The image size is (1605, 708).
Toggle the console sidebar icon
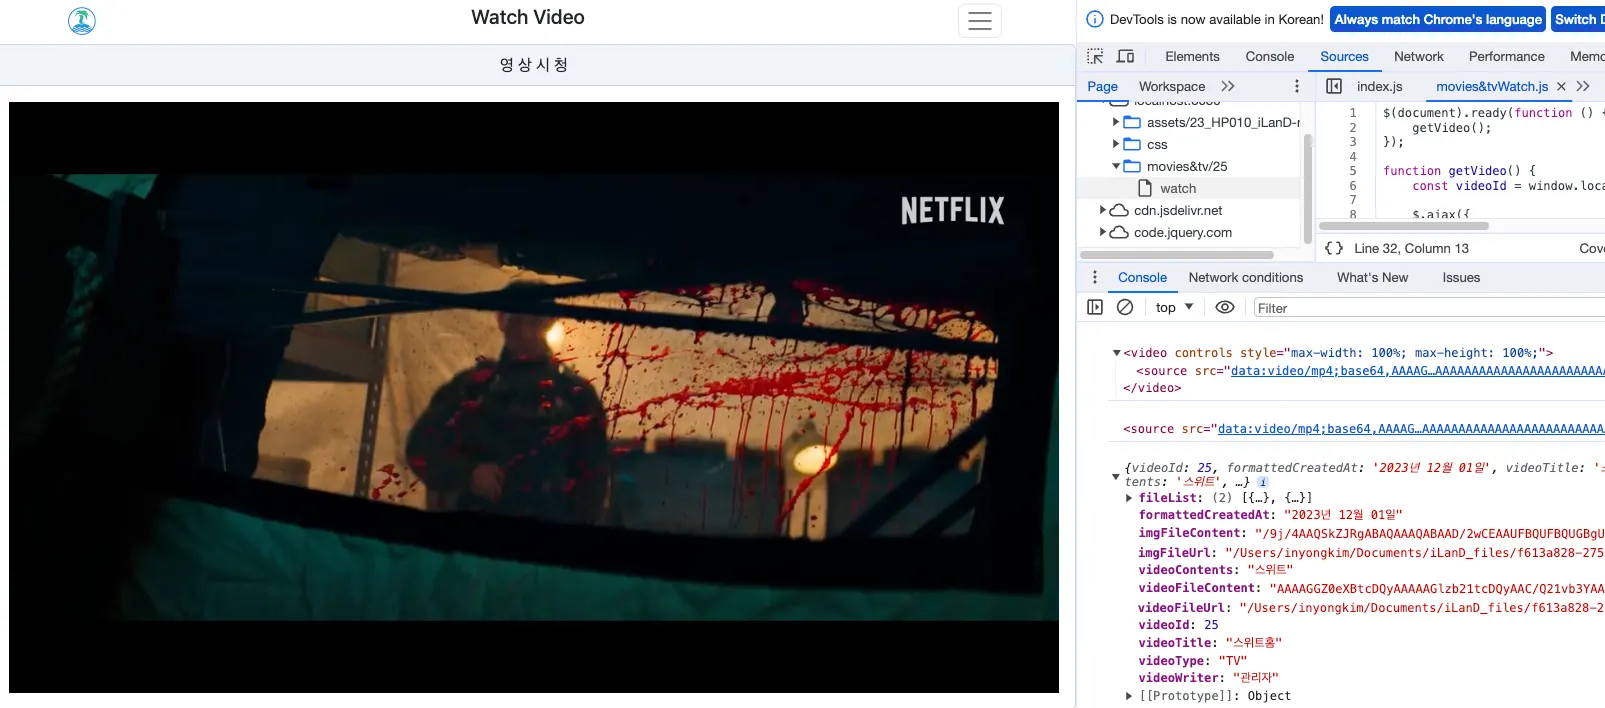point(1095,307)
